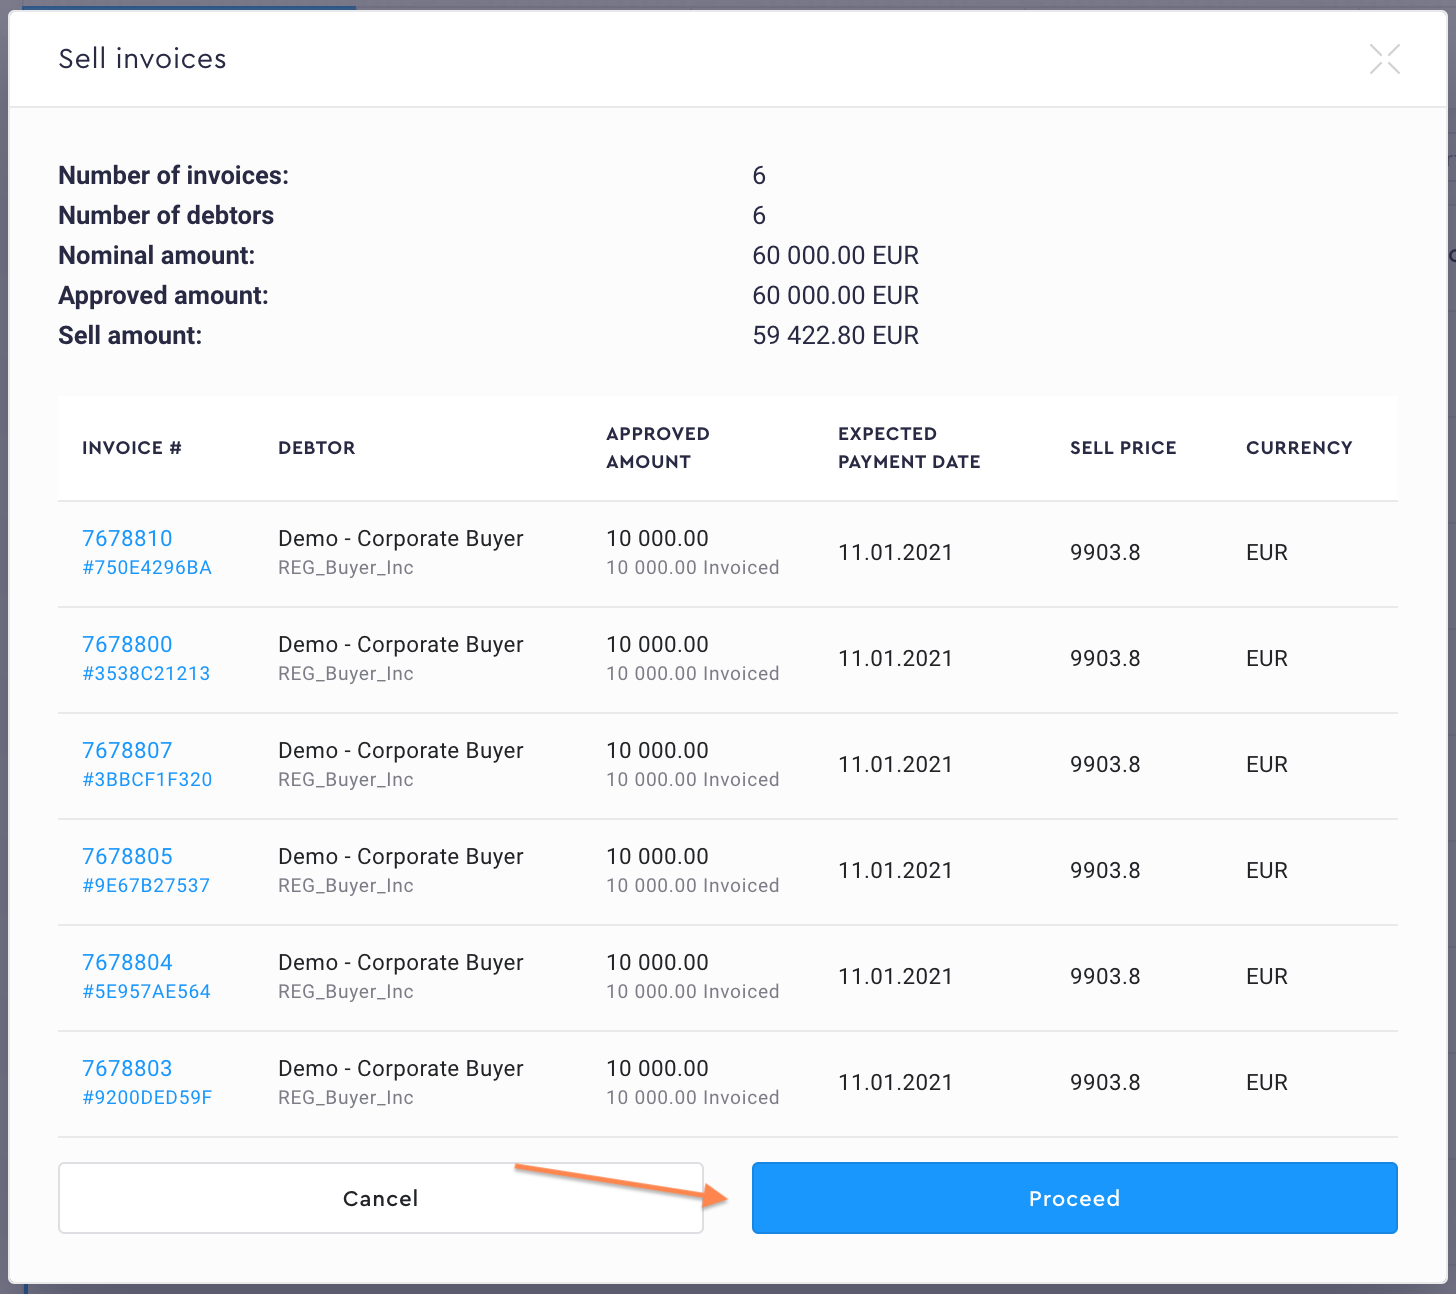Open invoice 7678810
Screen dimensions: 1456x1294
click(x=127, y=539)
